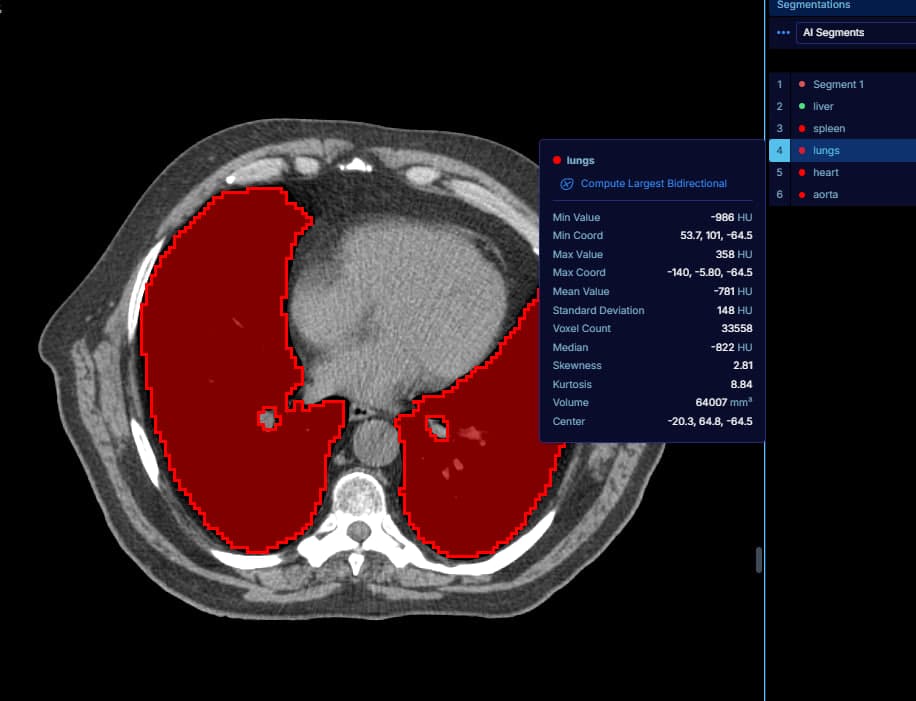The image size is (916, 701).
Task: Click the Volume 64007 mm³ value
Action: coord(724,402)
